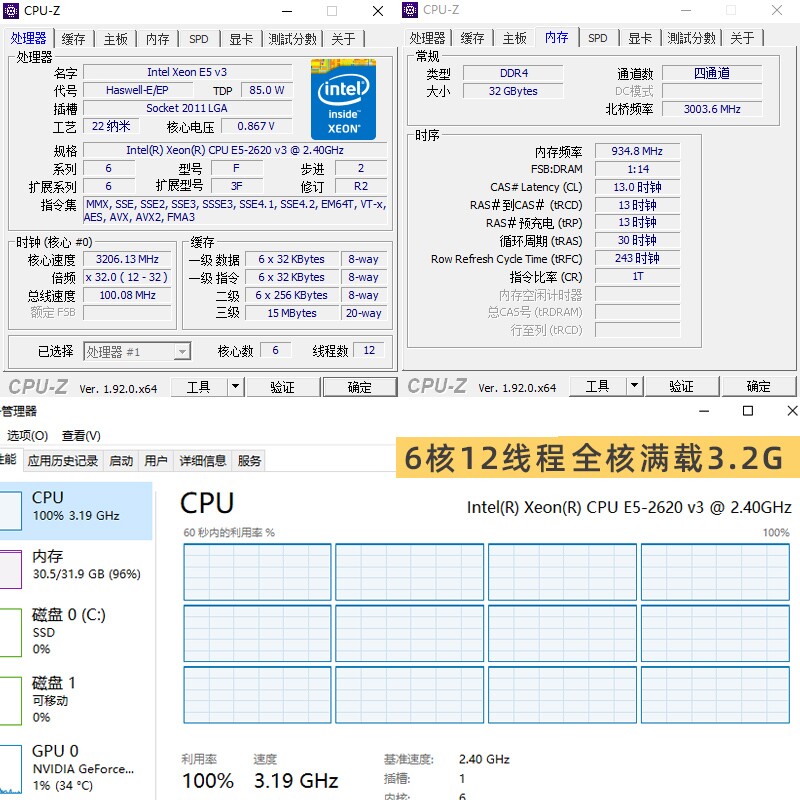Viewport: 800px width, 800px height.
Task: Select 磁盘 0 (C:) SSD sidebar item
Action: pos(76,632)
